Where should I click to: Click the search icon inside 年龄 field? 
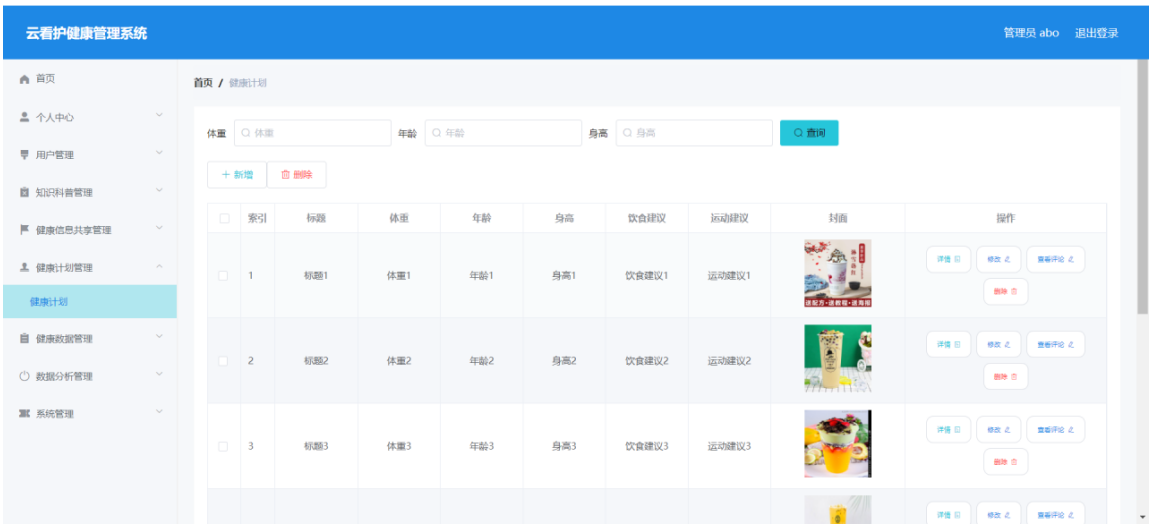436,133
